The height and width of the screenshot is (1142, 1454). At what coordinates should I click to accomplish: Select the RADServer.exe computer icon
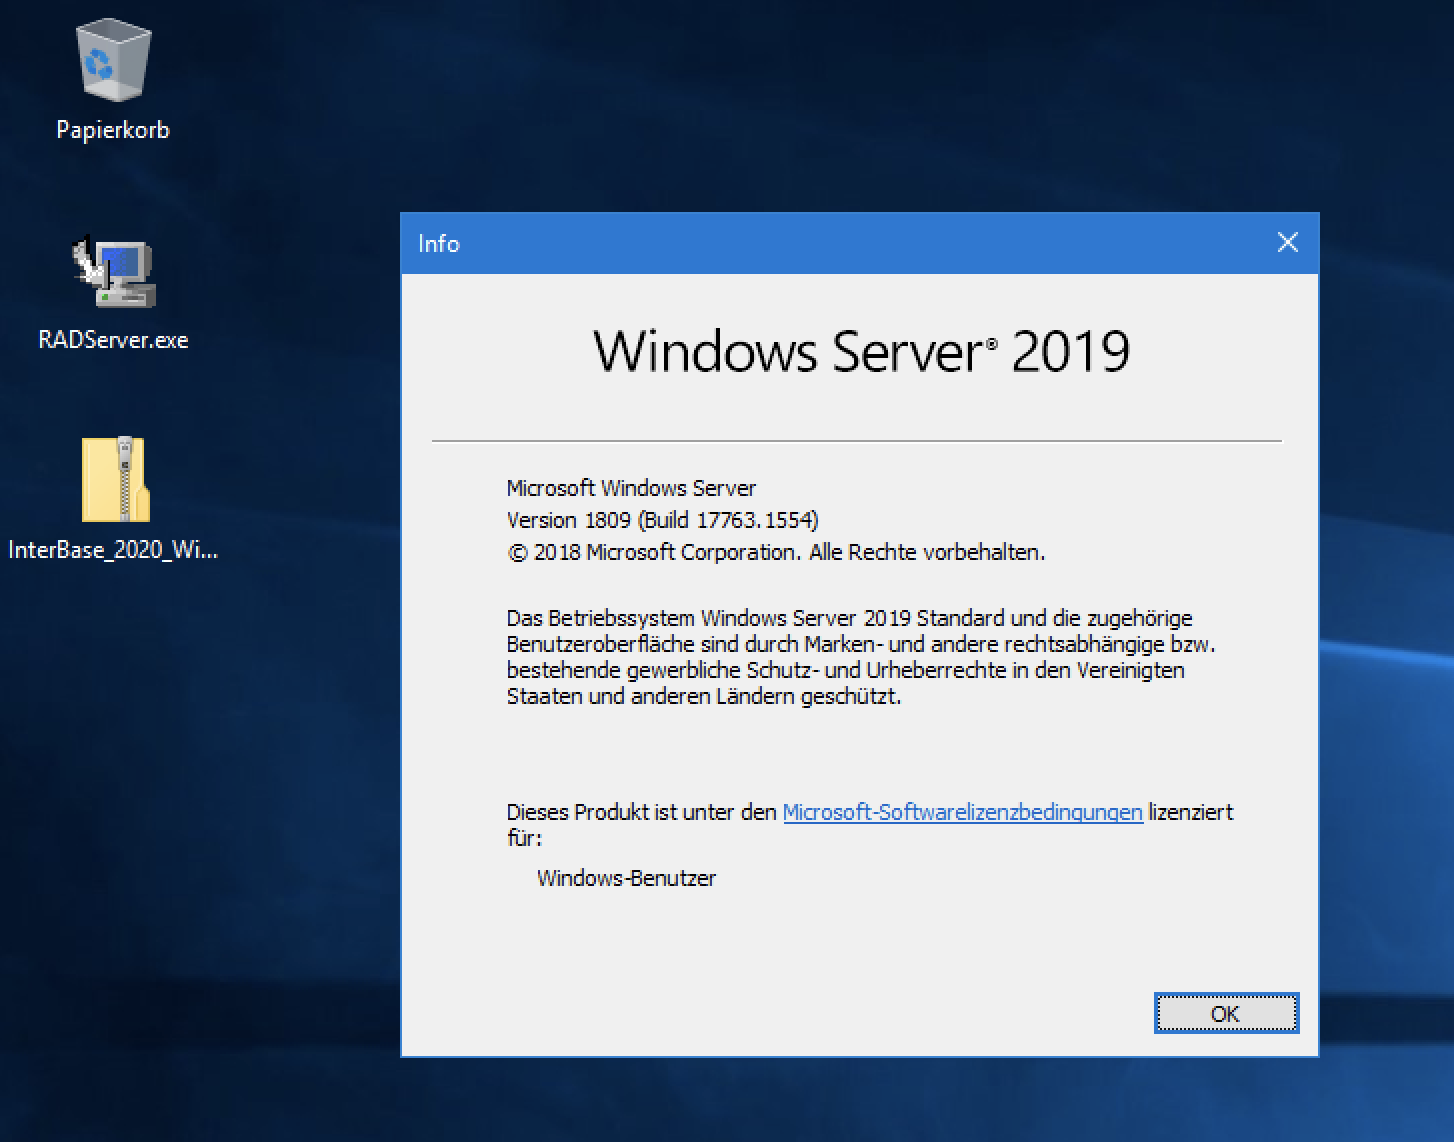pos(113,271)
